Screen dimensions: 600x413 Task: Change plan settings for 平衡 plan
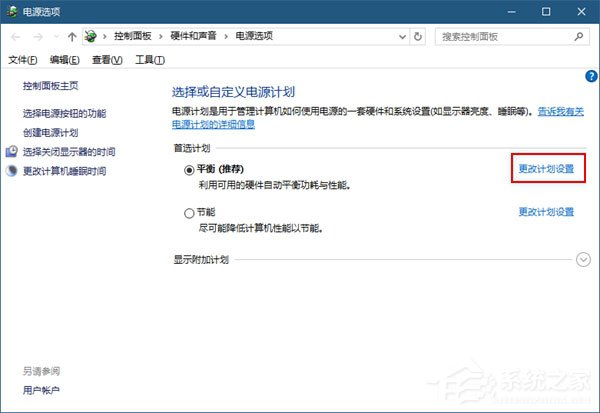(x=546, y=169)
